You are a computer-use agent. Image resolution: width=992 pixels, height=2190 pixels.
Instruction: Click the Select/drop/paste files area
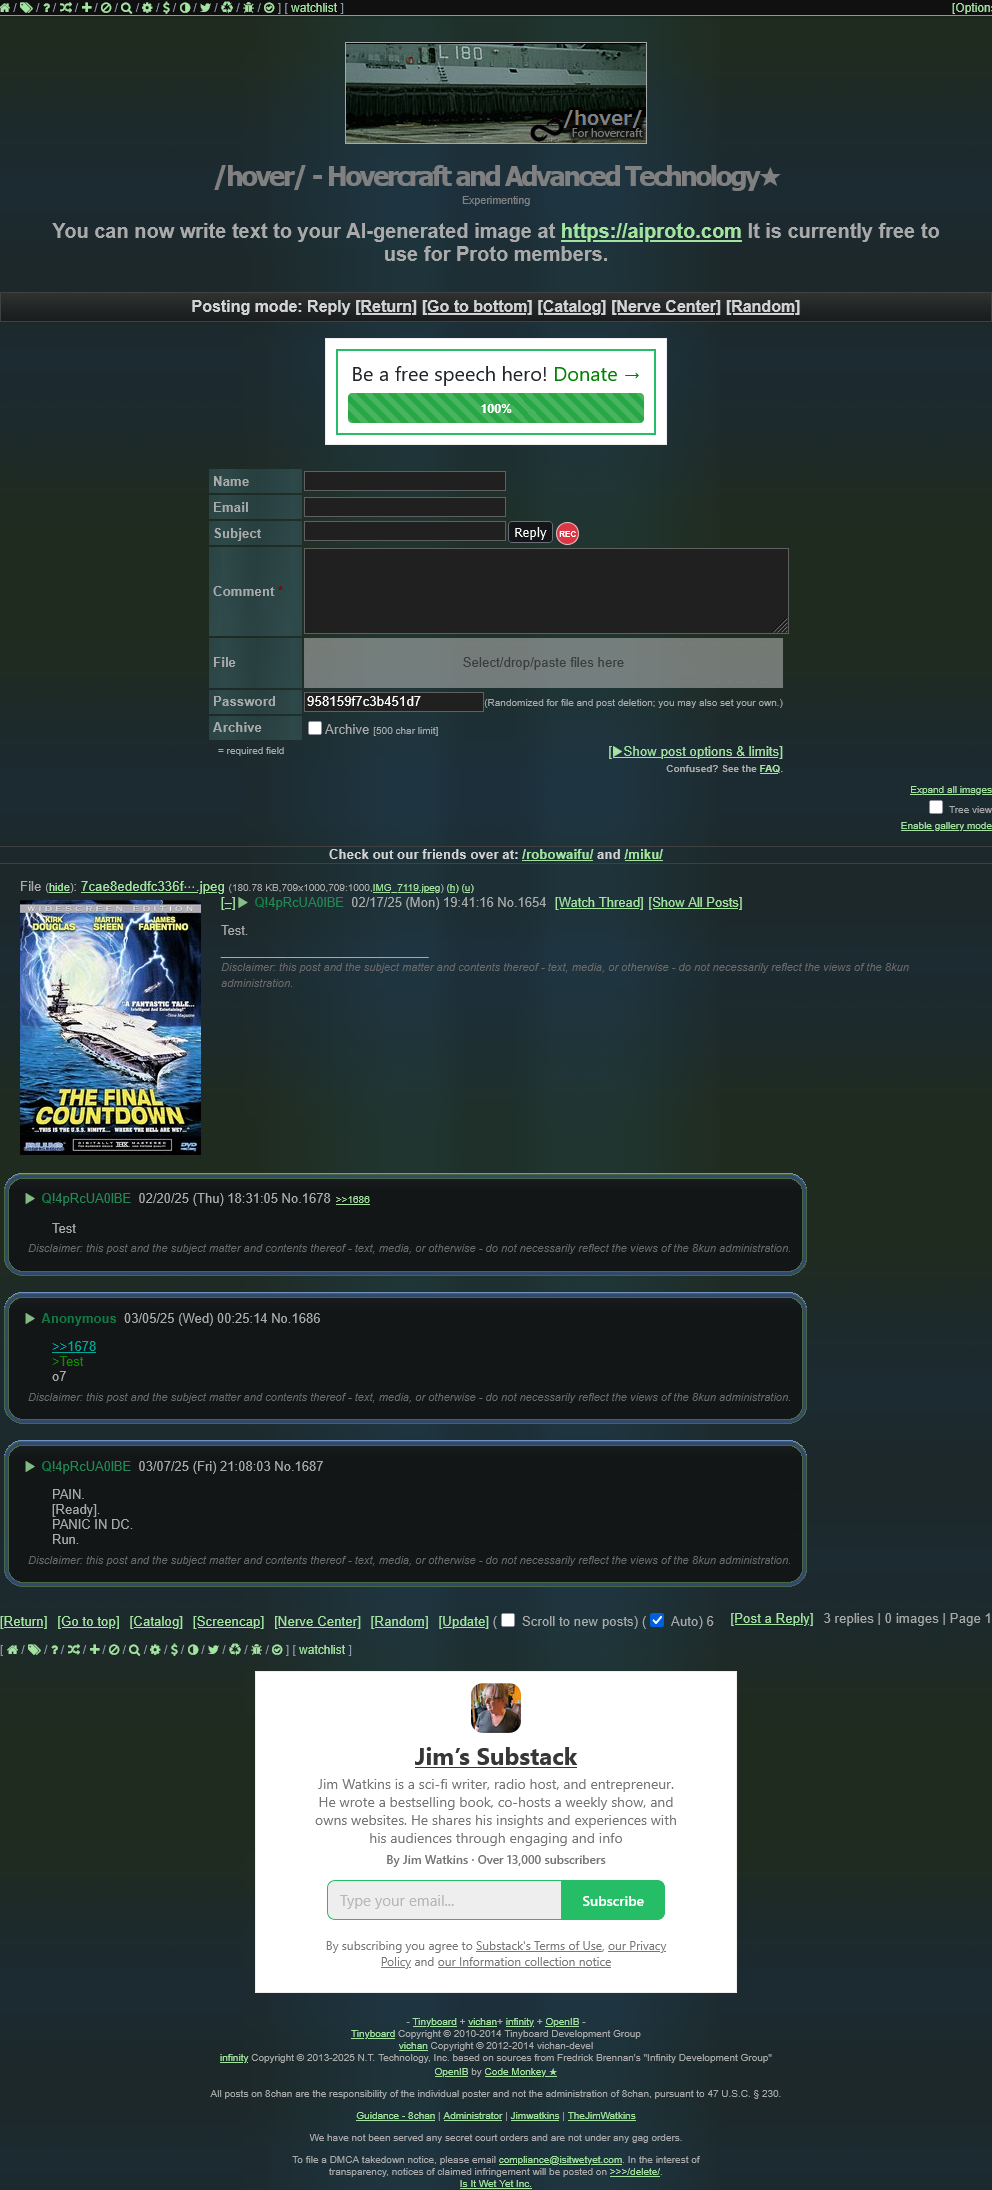(x=543, y=662)
